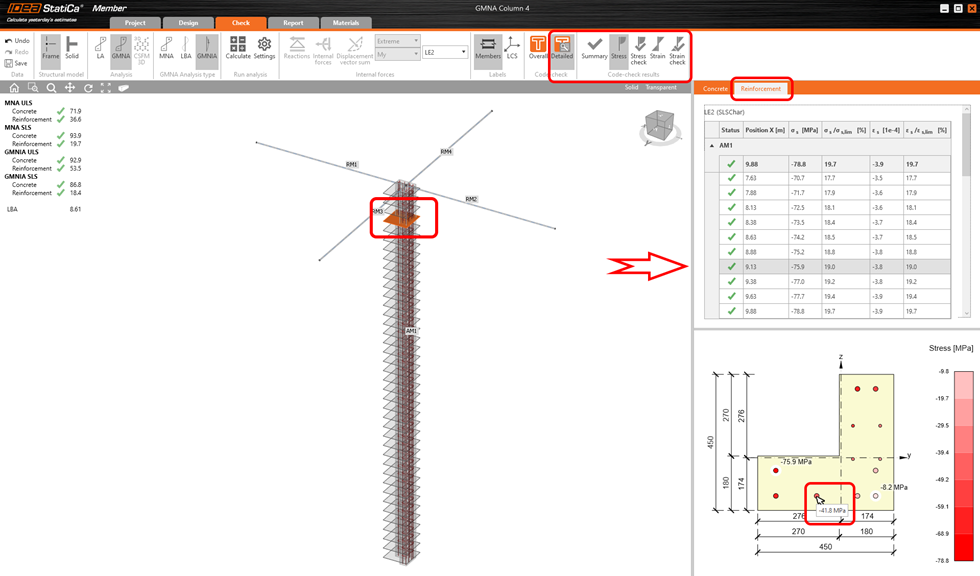The width and height of the screenshot is (980, 576).
Task: Click the Summary checkmark icon
Action: pos(594,48)
